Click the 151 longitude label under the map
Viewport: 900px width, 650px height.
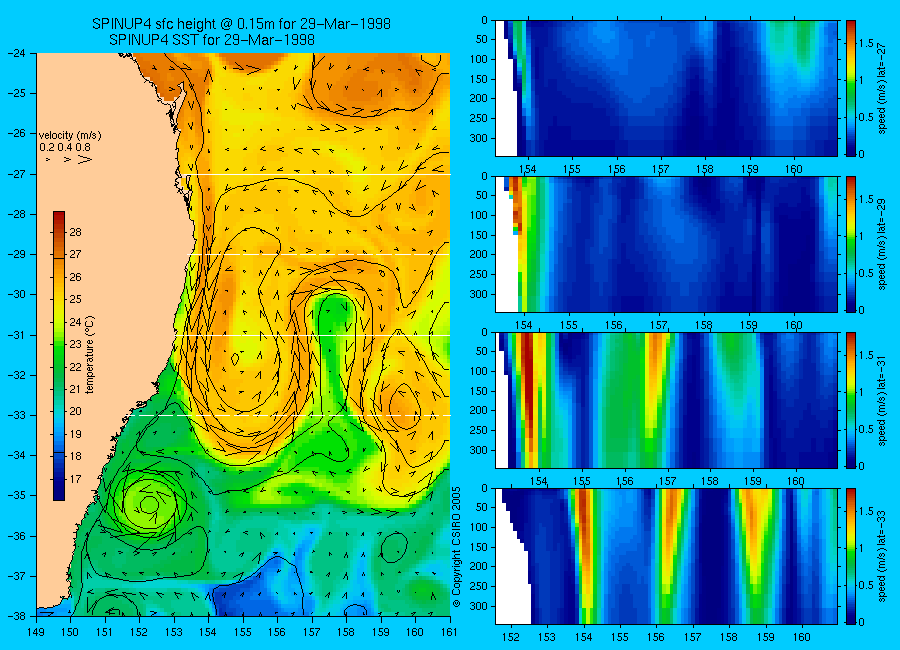click(x=105, y=632)
